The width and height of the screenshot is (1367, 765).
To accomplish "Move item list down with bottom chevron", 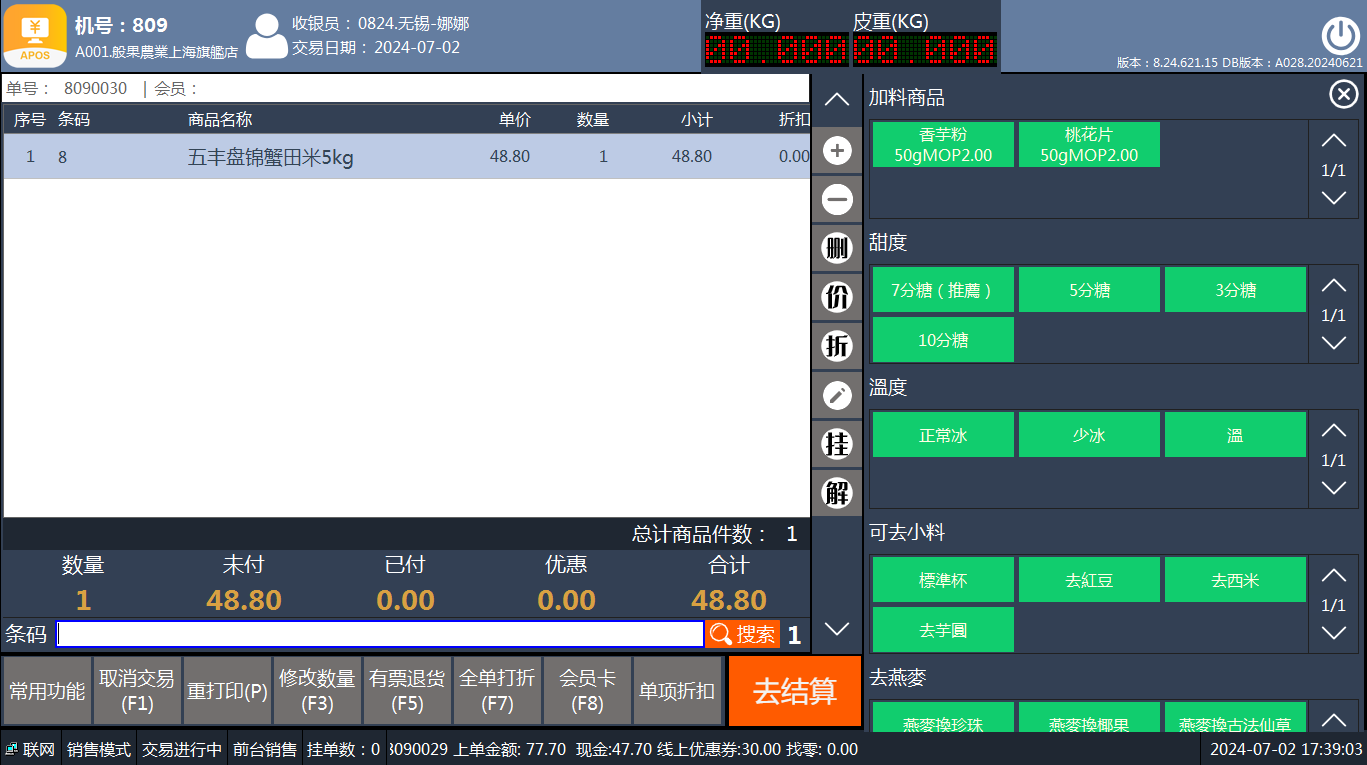I will (x=837, y=629).
